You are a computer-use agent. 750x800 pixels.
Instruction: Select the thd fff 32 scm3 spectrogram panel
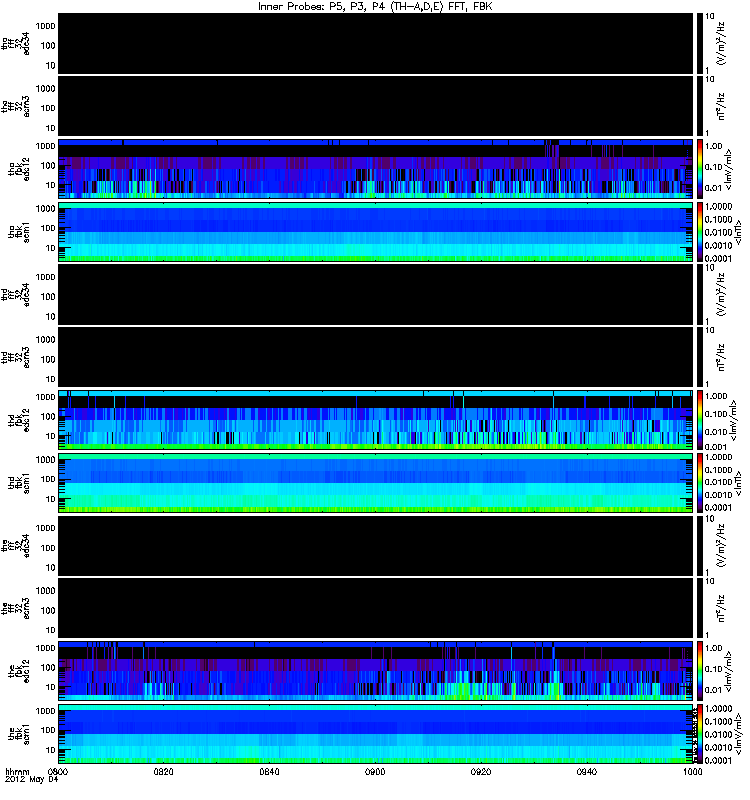376,357
